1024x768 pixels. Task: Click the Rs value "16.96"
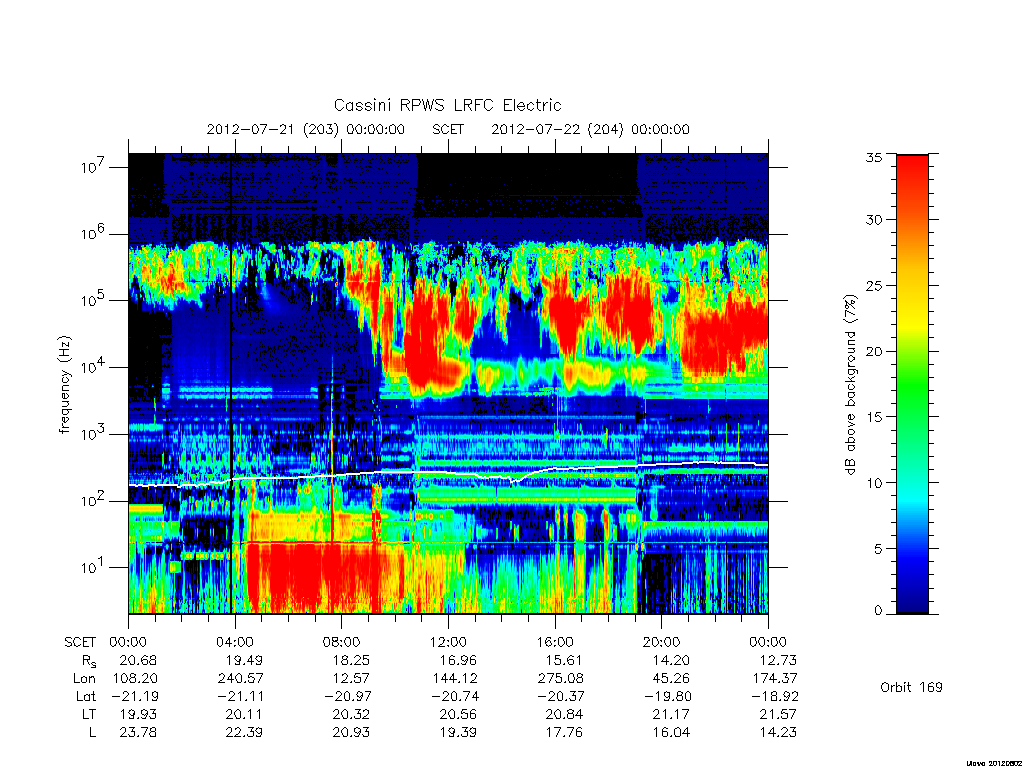click(457, 660)
